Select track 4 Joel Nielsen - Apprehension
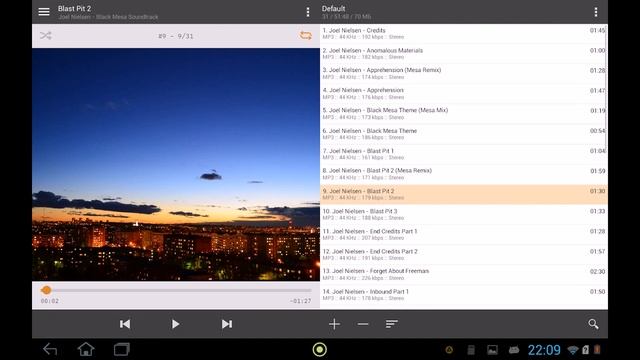The height and width of the screenshot is (360, 640). click(464, 93)
